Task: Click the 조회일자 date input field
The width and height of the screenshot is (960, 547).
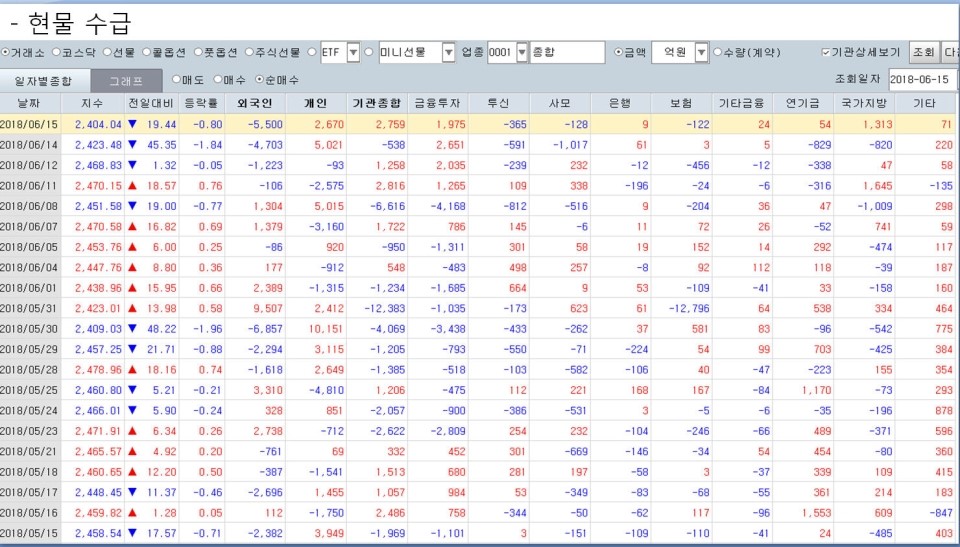Action: click(920, 79)
